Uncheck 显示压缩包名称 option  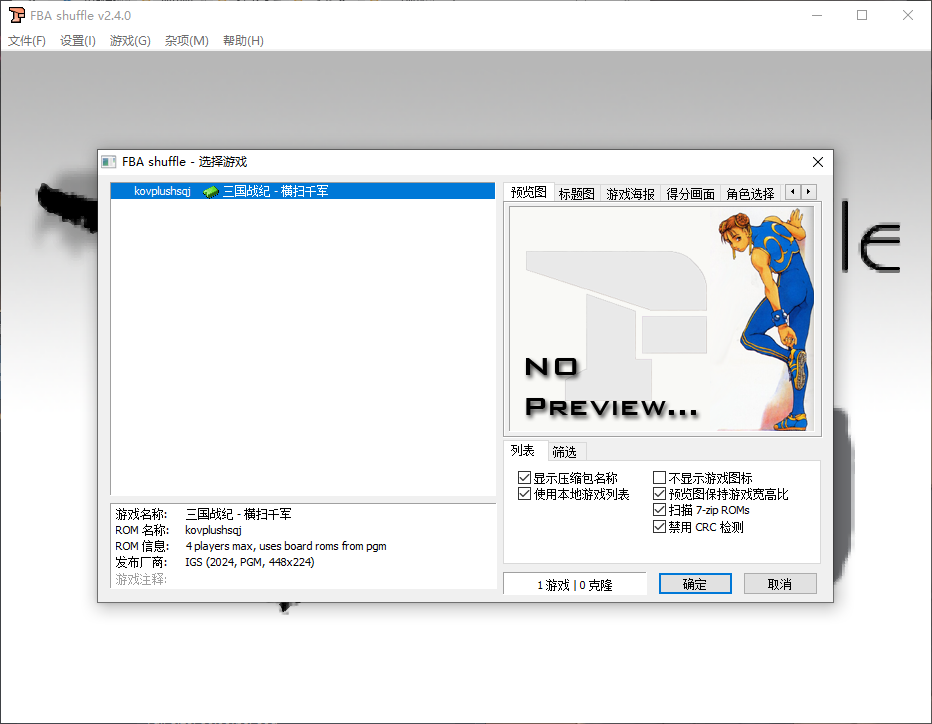[524, 477]
